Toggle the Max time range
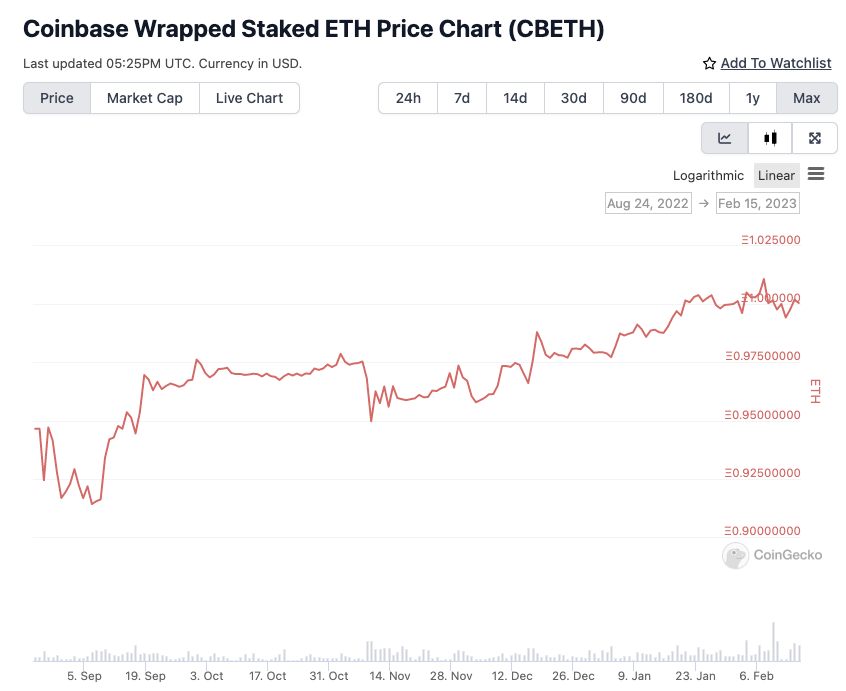The width and height of the screenshot is (846, 691). 807,98
